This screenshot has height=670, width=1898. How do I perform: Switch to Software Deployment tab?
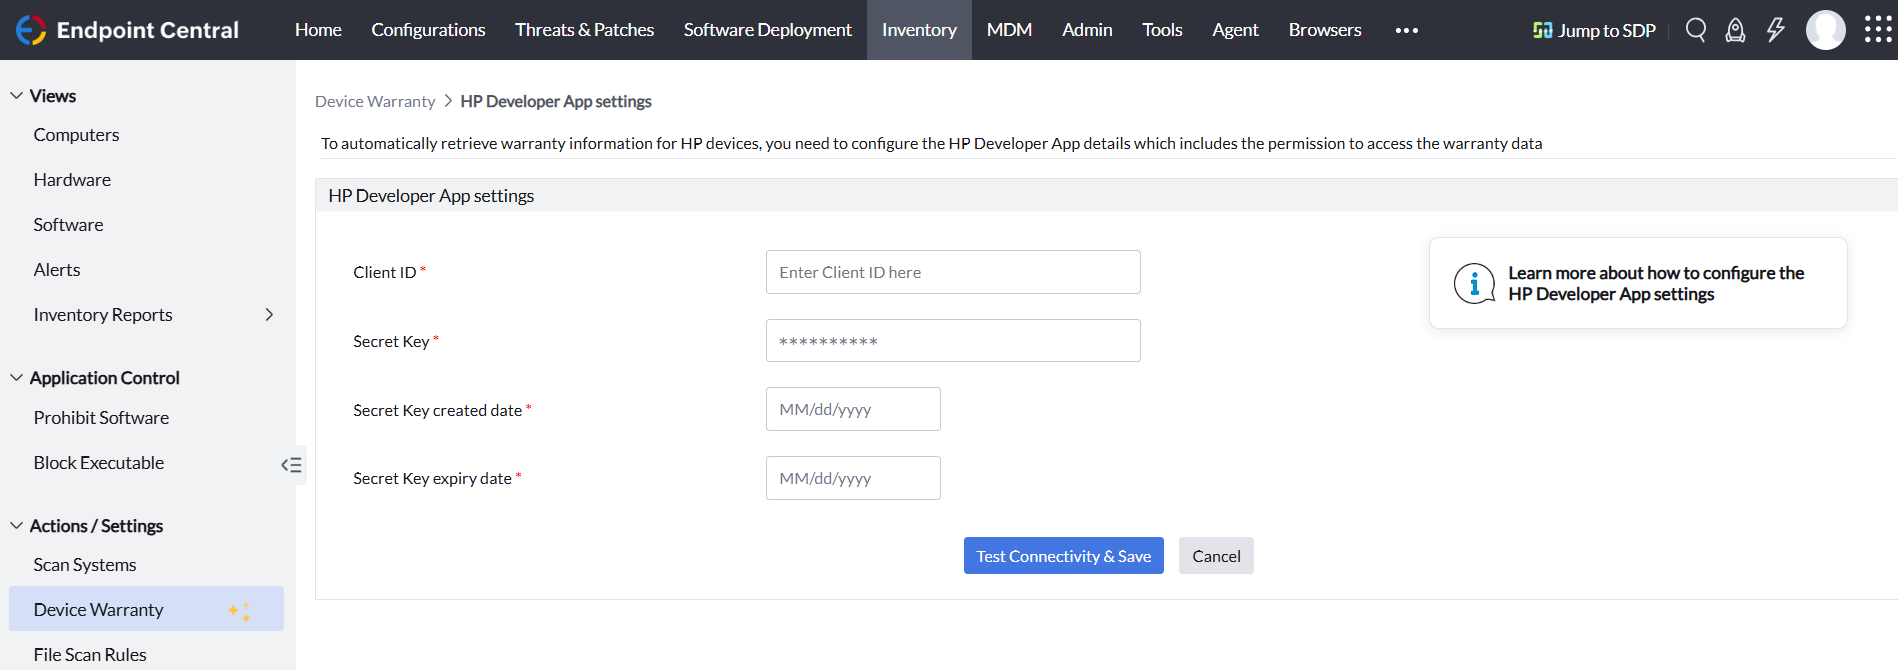point(767,30)
